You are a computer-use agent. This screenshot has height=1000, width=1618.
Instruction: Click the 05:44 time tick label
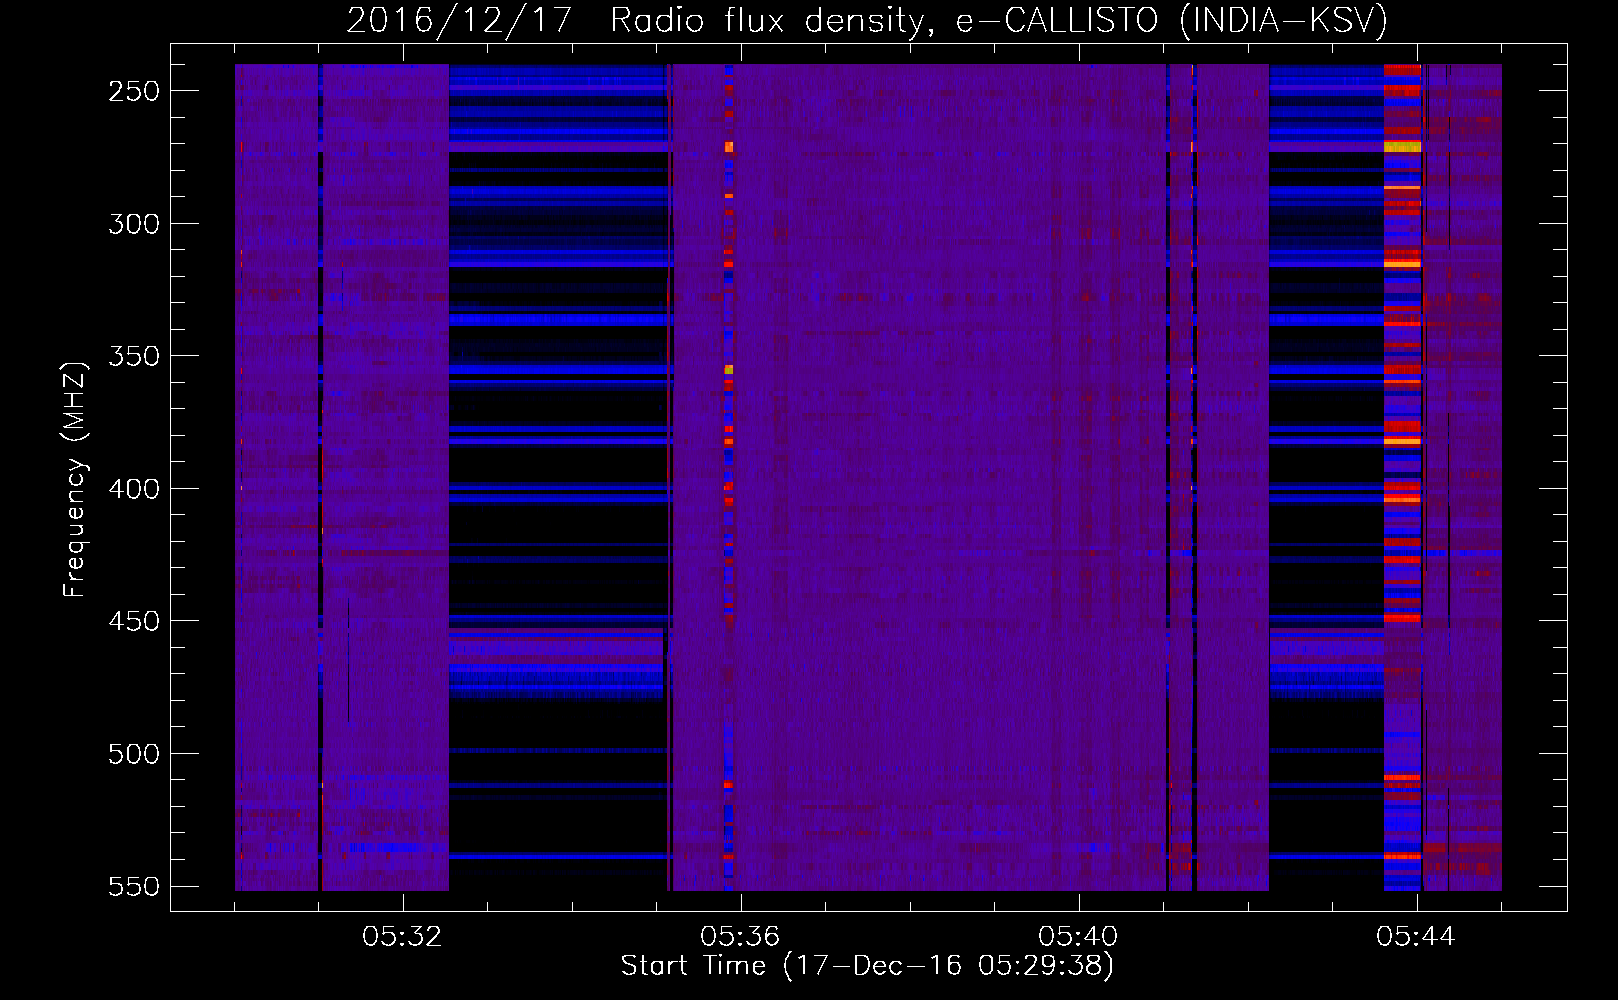tap(1416, 936)
